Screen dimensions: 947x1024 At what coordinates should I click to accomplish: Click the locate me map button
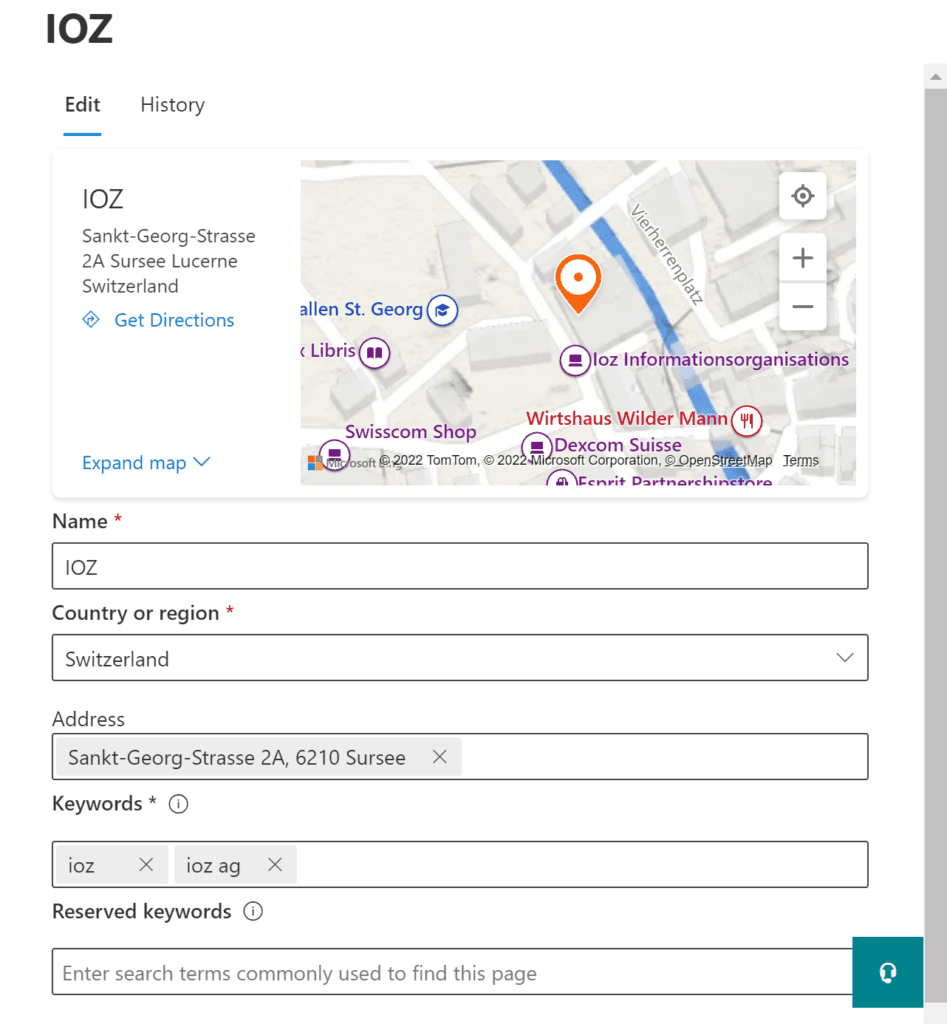(803, 196)
